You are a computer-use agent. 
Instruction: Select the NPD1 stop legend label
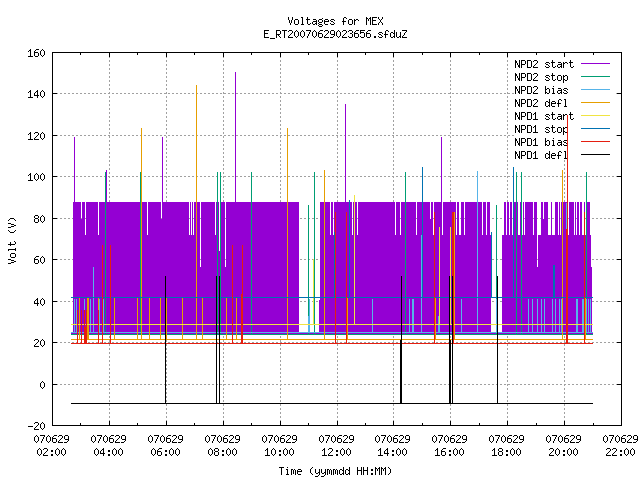click(541, 129)
